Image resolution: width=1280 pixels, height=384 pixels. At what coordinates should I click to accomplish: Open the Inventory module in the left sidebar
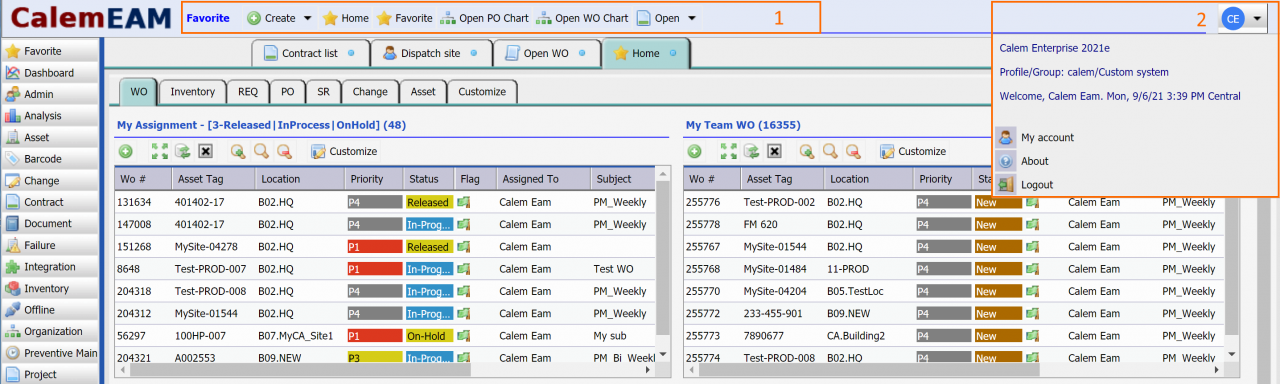pyautogui.click(x=50, y=288)
